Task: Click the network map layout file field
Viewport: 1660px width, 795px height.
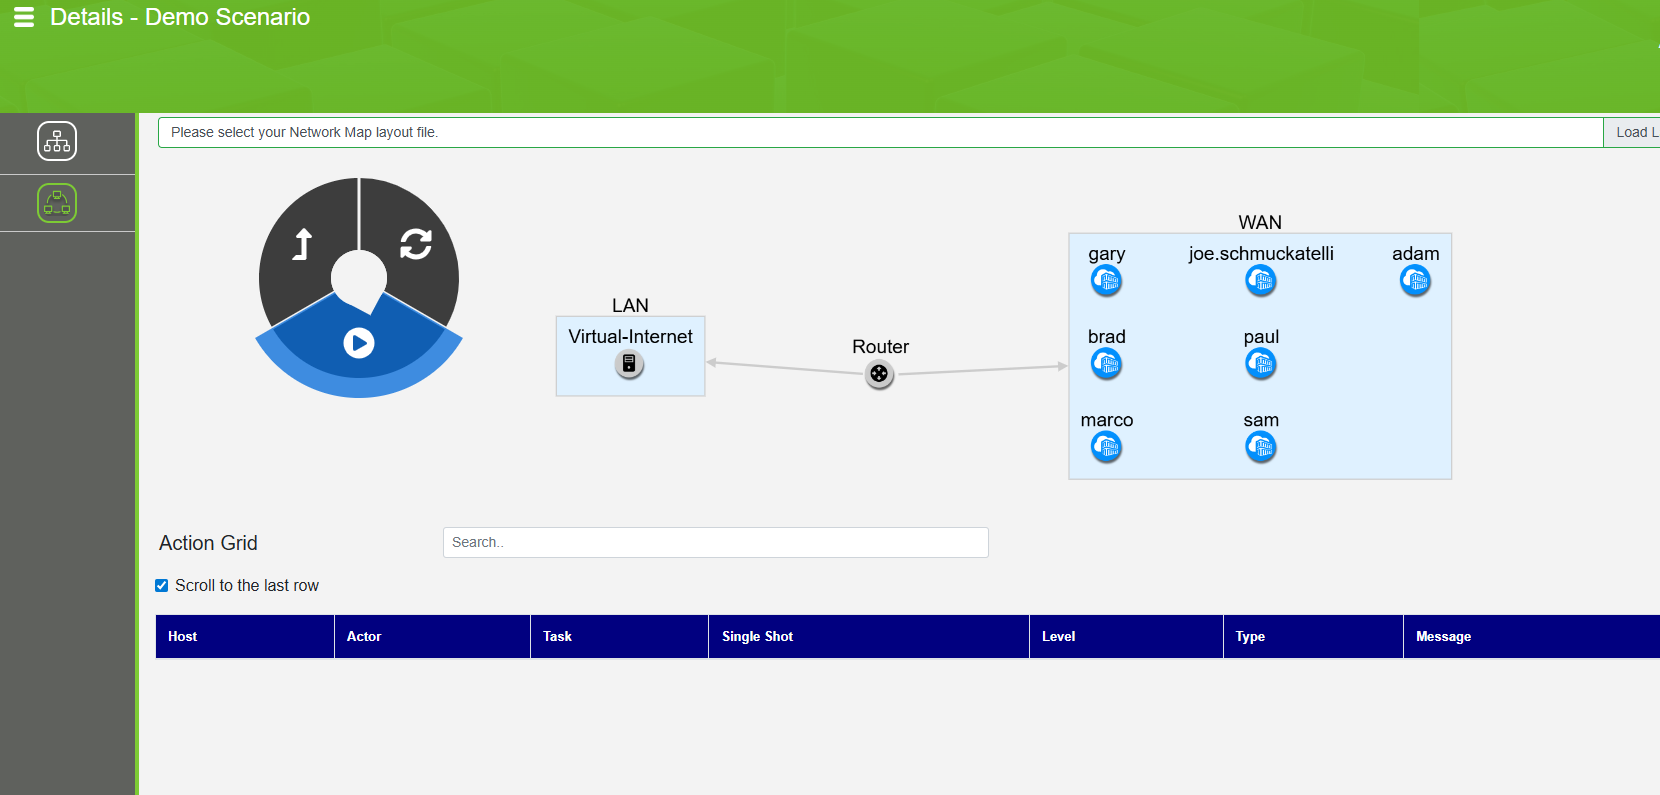Action: tap(880, 132)
